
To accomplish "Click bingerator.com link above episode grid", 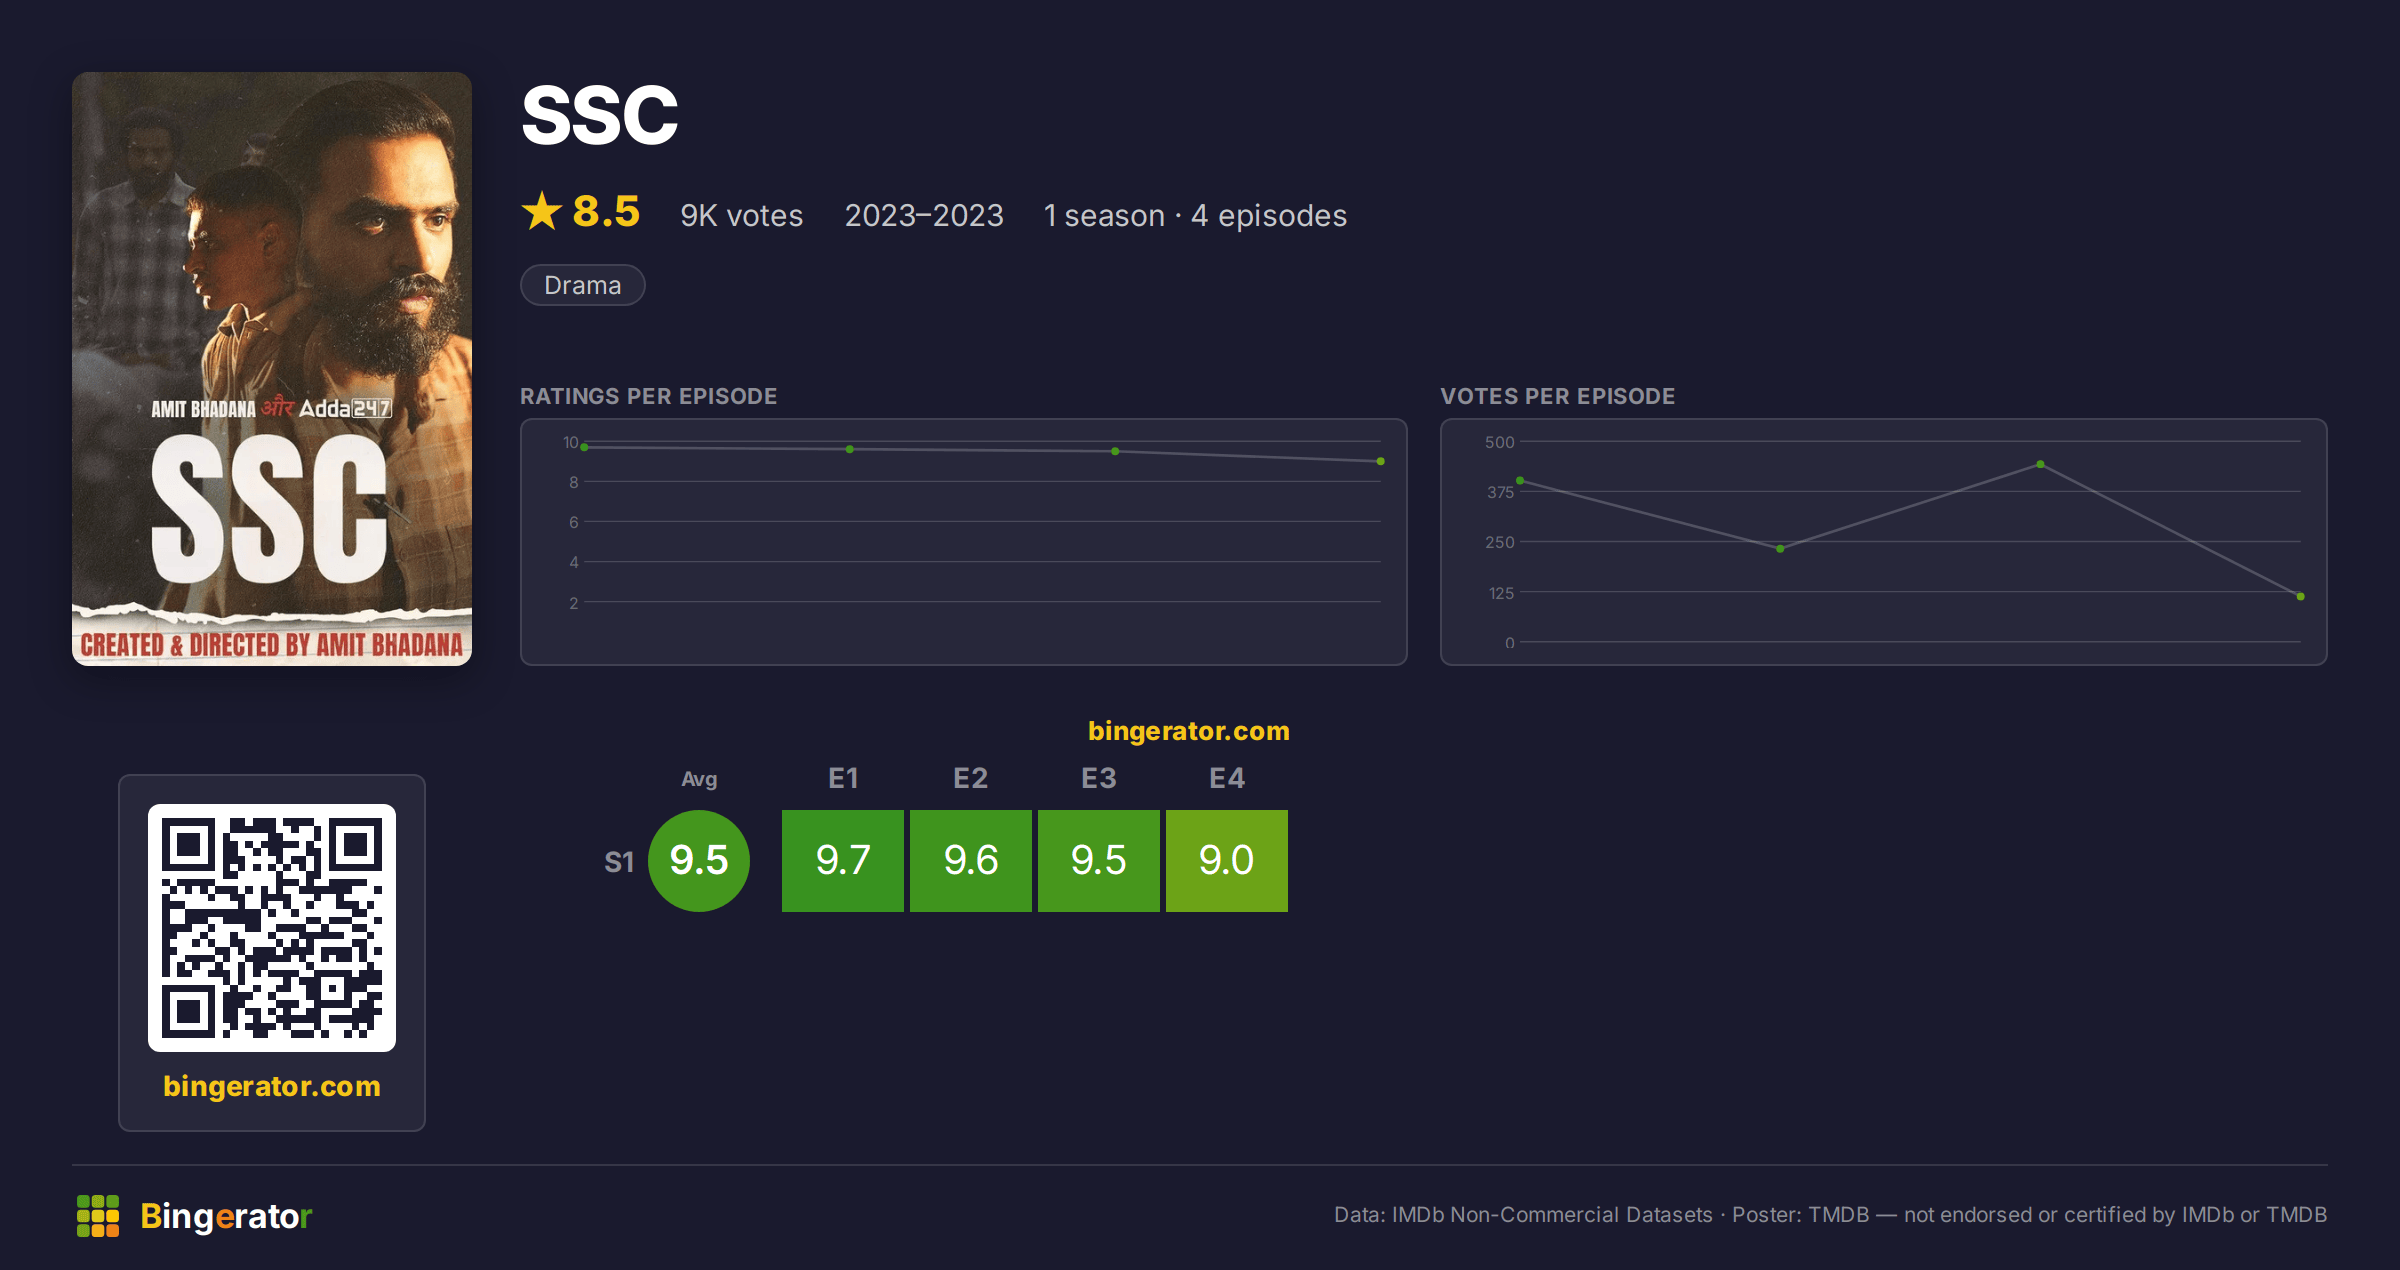I will coord(1189,731).
